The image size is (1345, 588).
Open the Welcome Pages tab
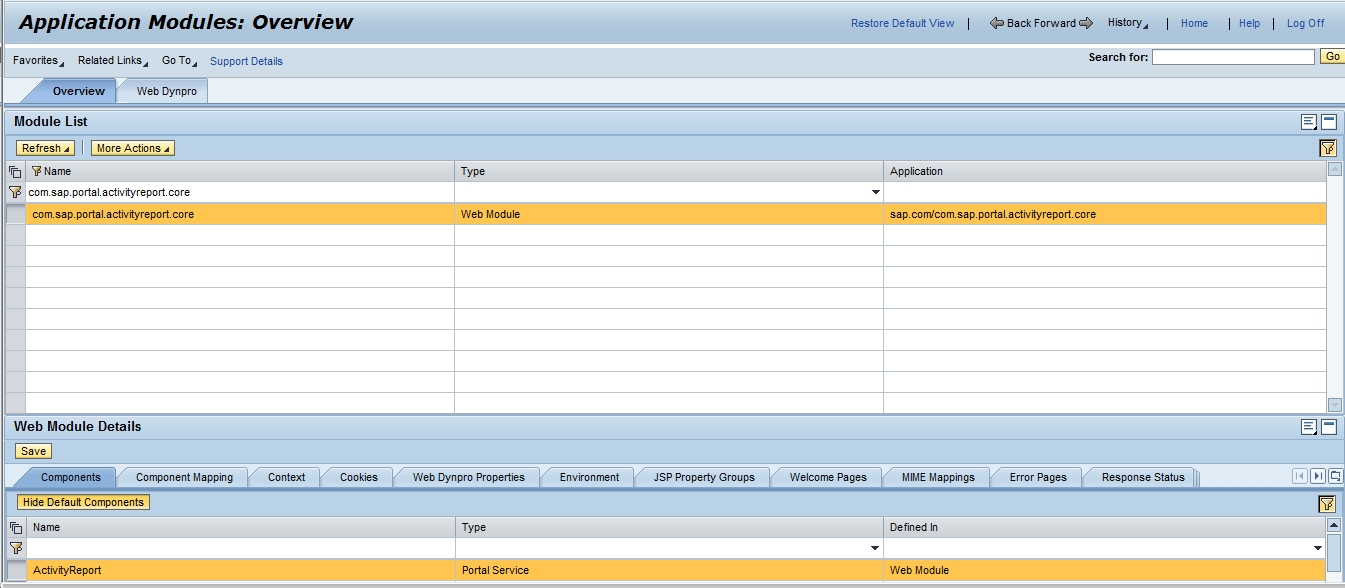828,477
